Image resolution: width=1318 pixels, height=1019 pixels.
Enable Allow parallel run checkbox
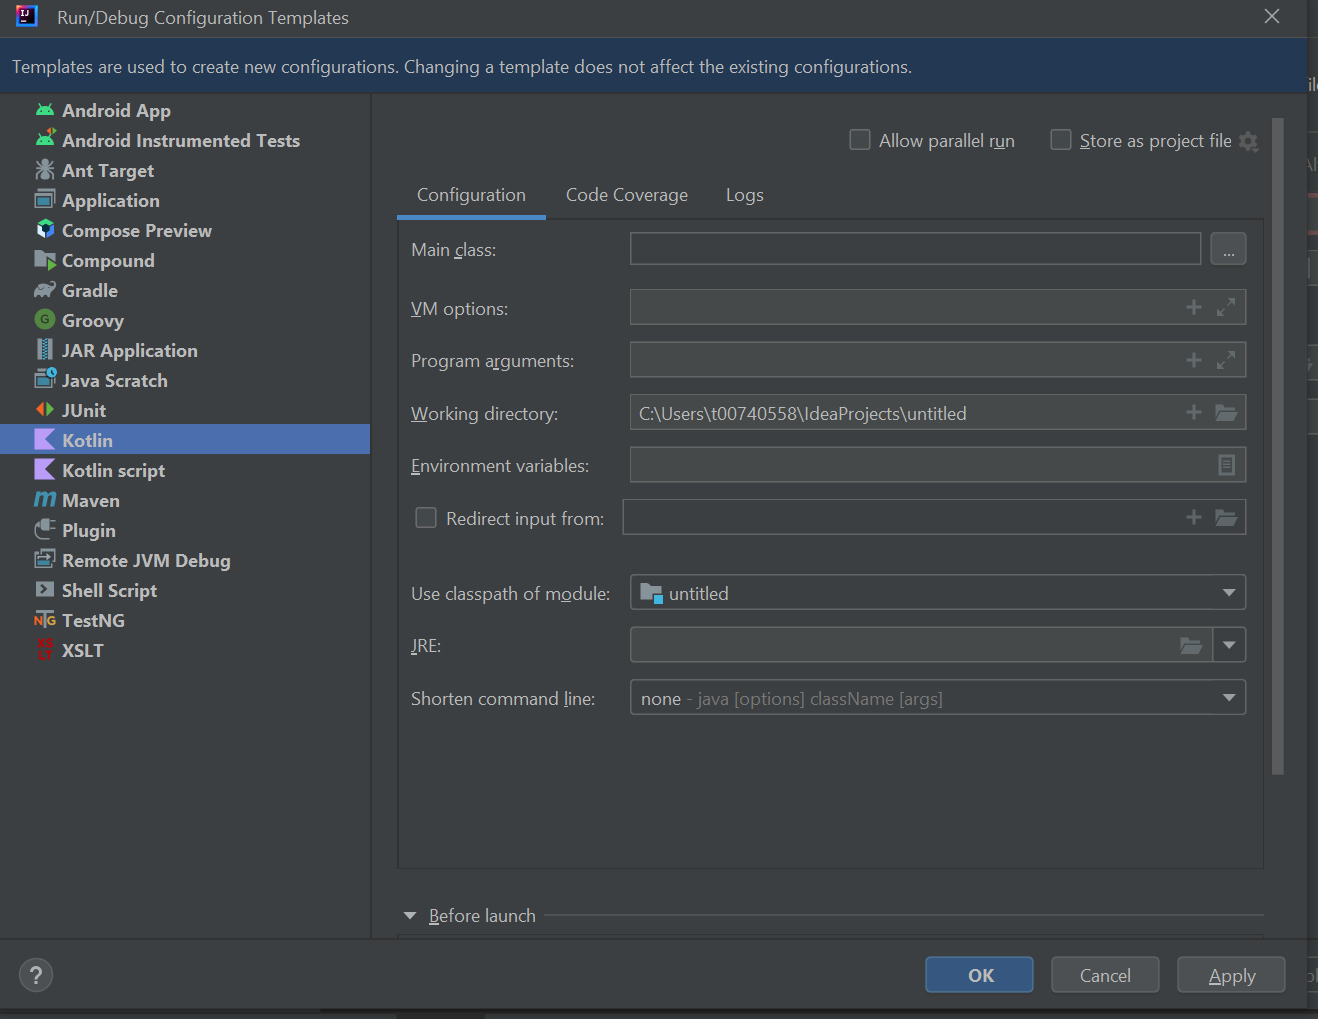tap(860, 140)
